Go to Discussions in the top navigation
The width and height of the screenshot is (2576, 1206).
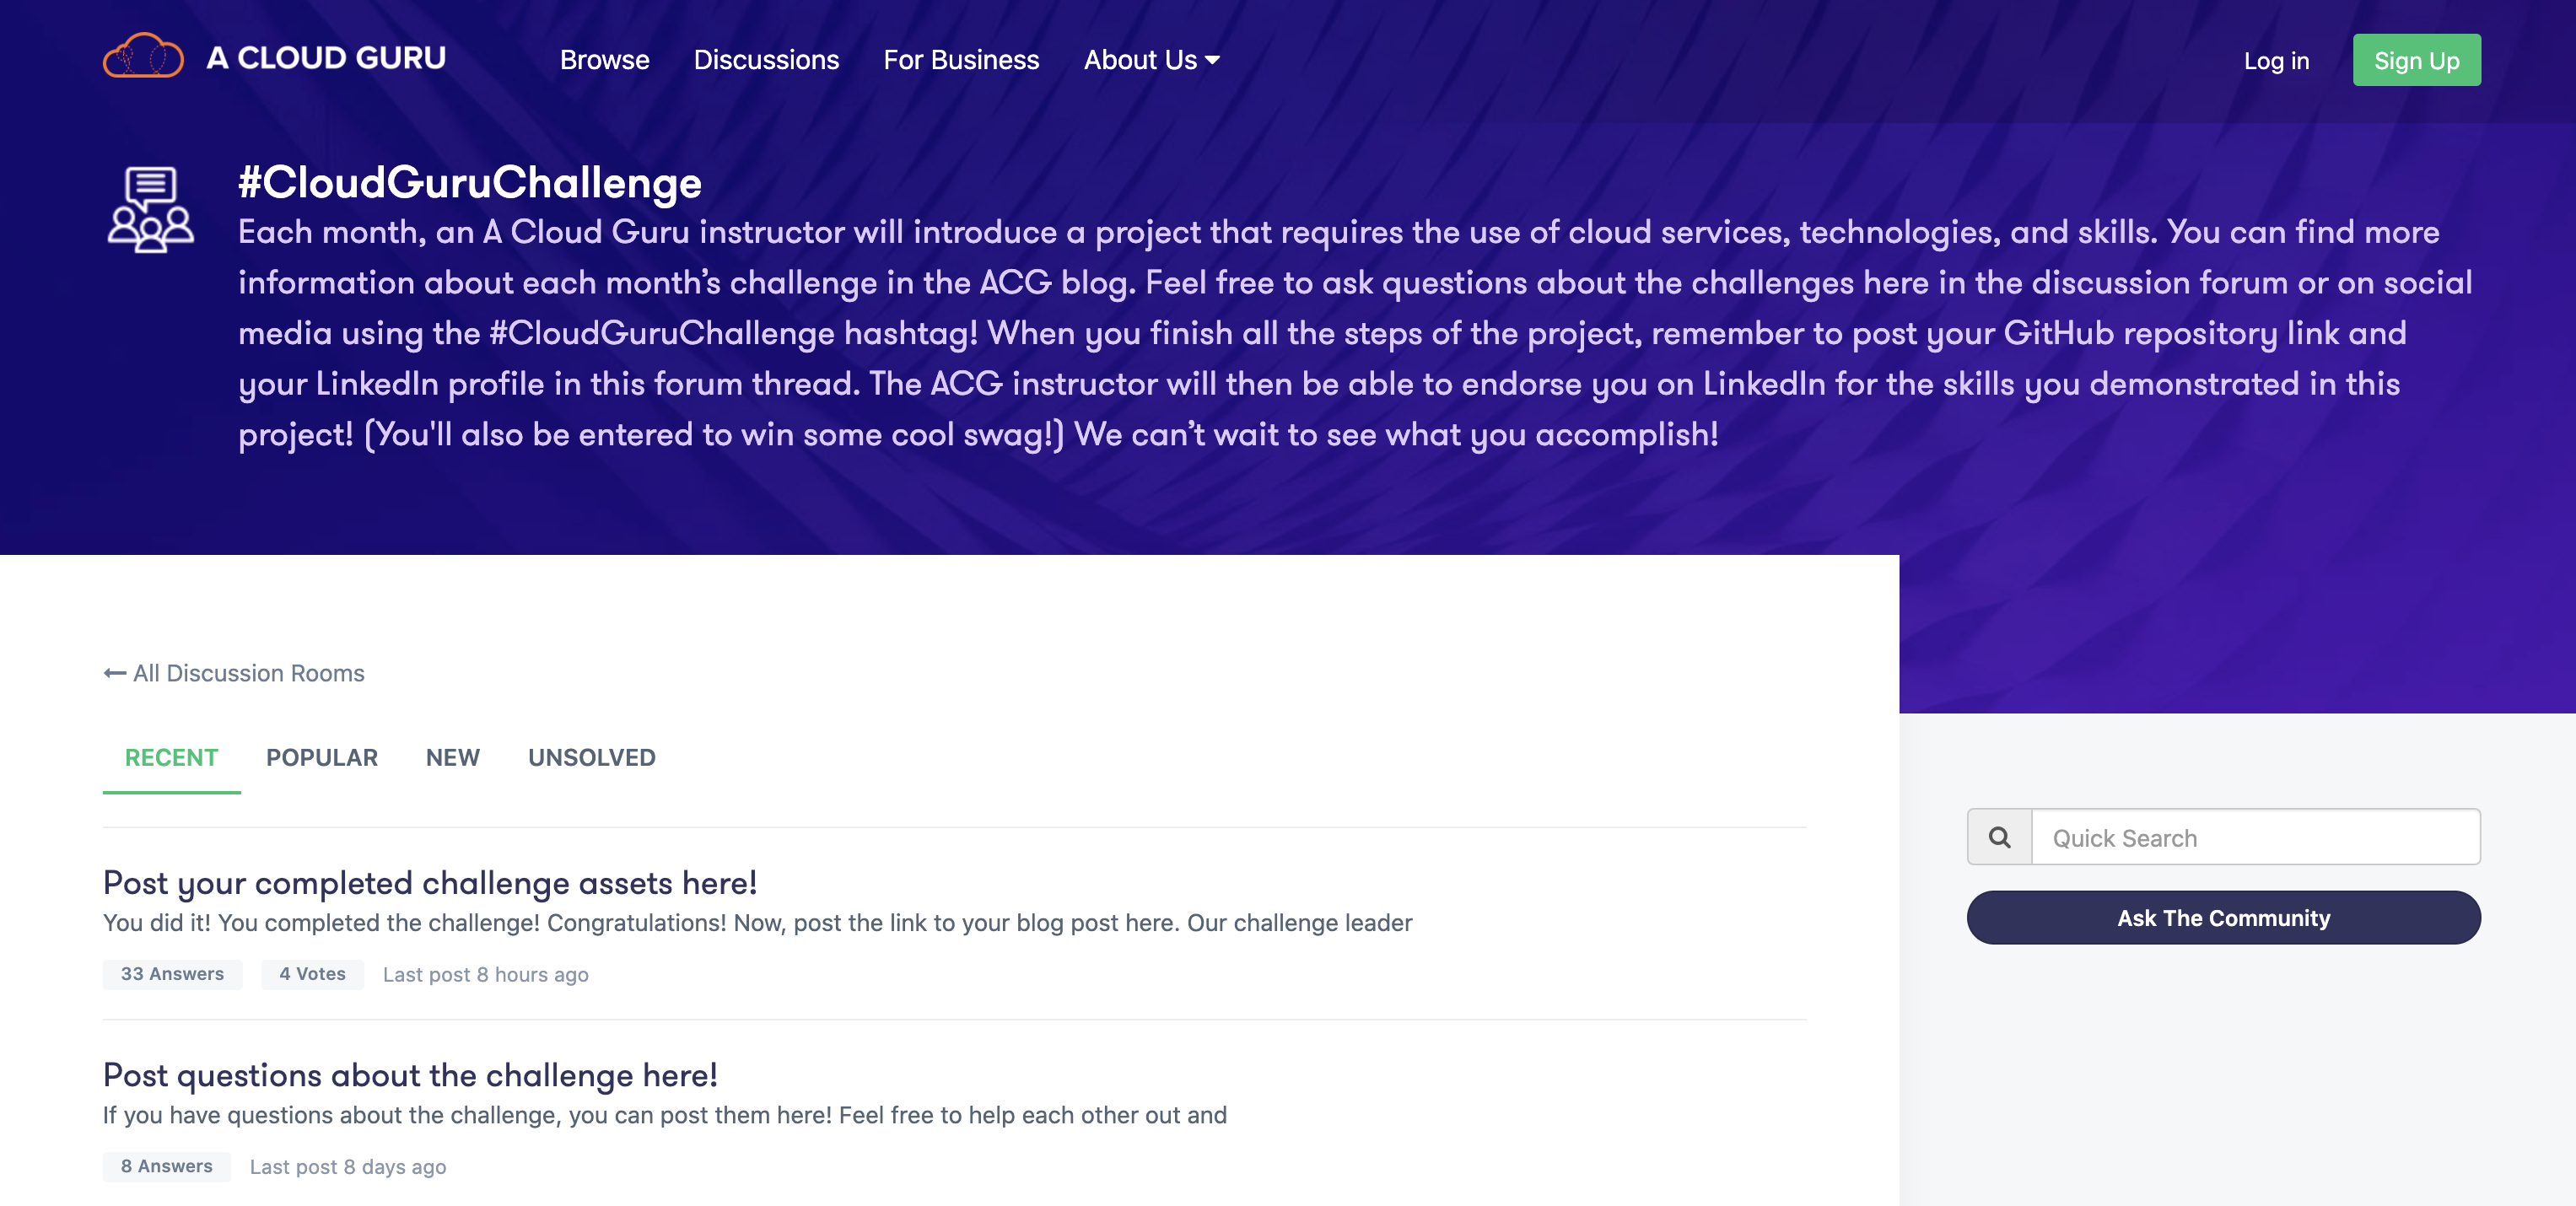[766, 60]
